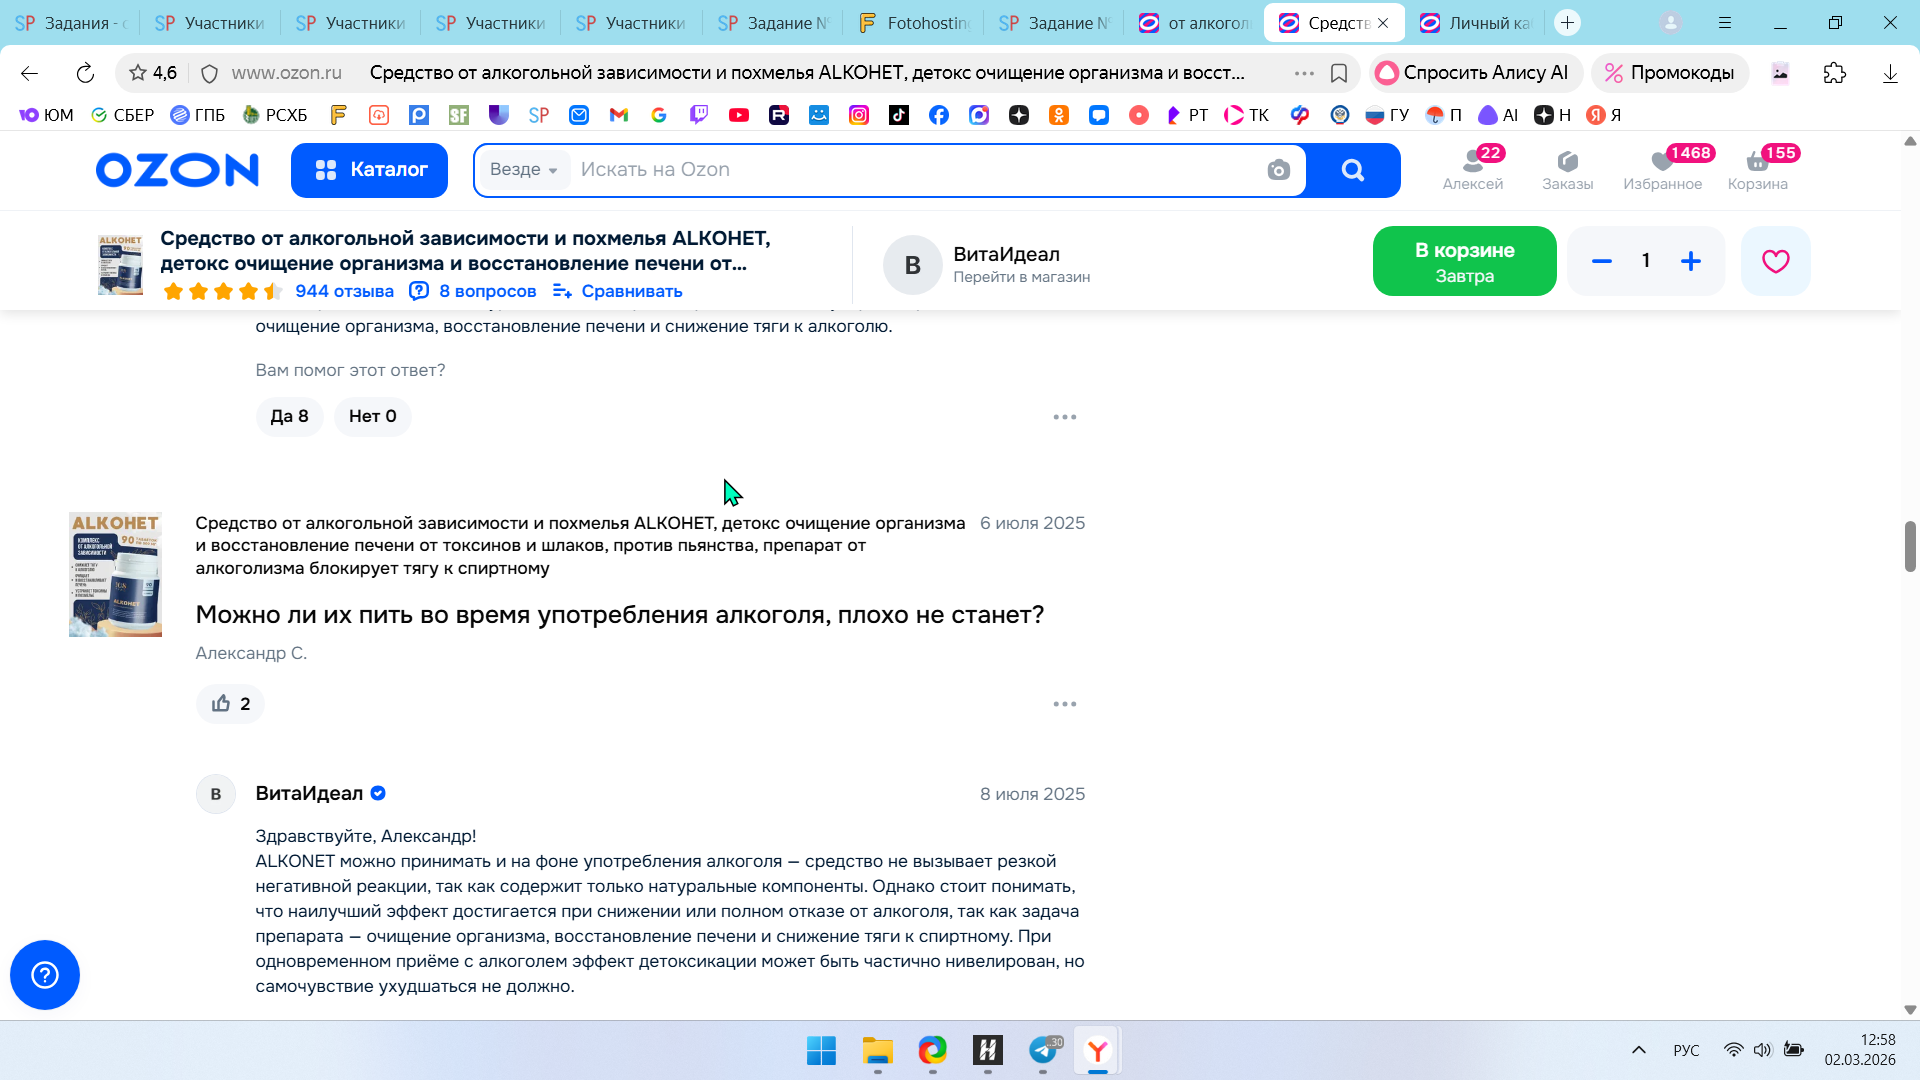1920x1080 pixels.
Task: Vote Да on the answer helpfulness
Action: 289,416
